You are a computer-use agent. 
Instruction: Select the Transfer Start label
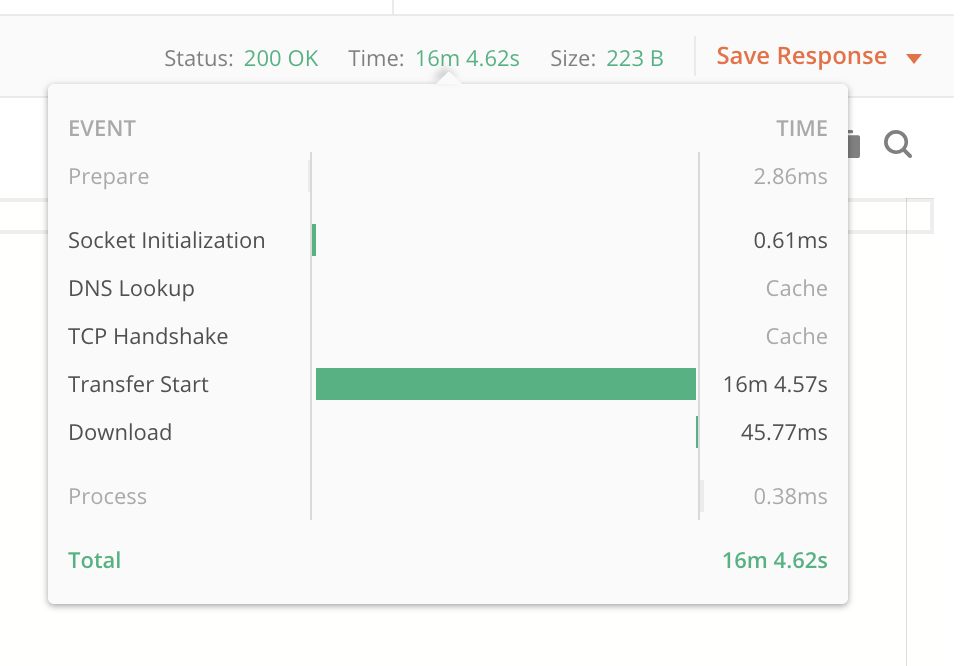click(138, 384)
